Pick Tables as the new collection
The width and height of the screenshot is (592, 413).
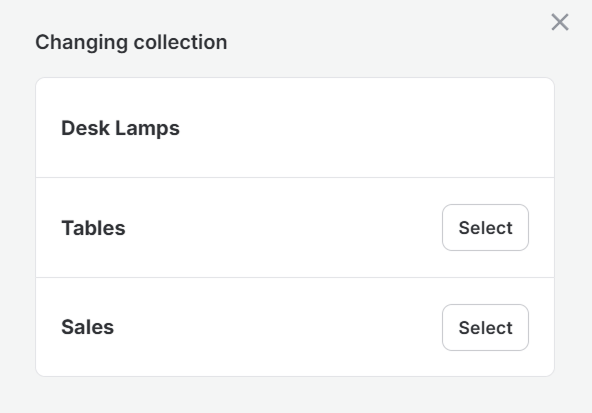pyautogui.click(x=486, y=228)
